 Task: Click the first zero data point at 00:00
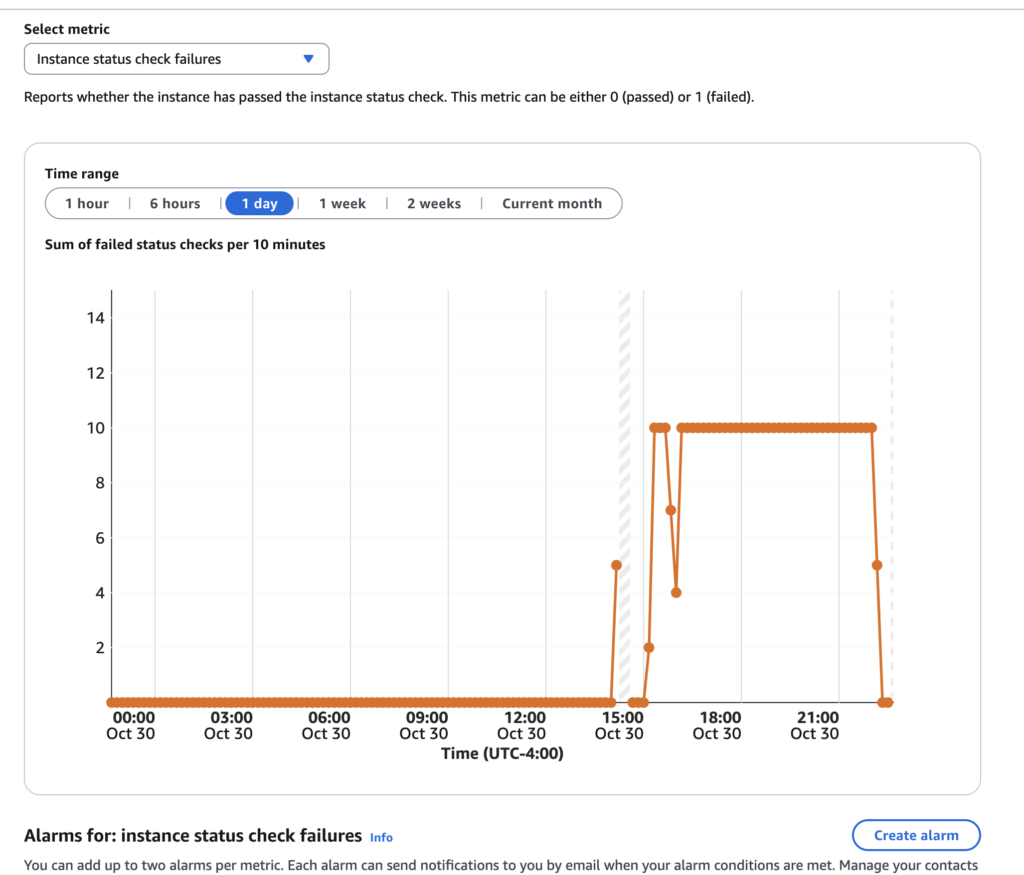coord(112,702)
